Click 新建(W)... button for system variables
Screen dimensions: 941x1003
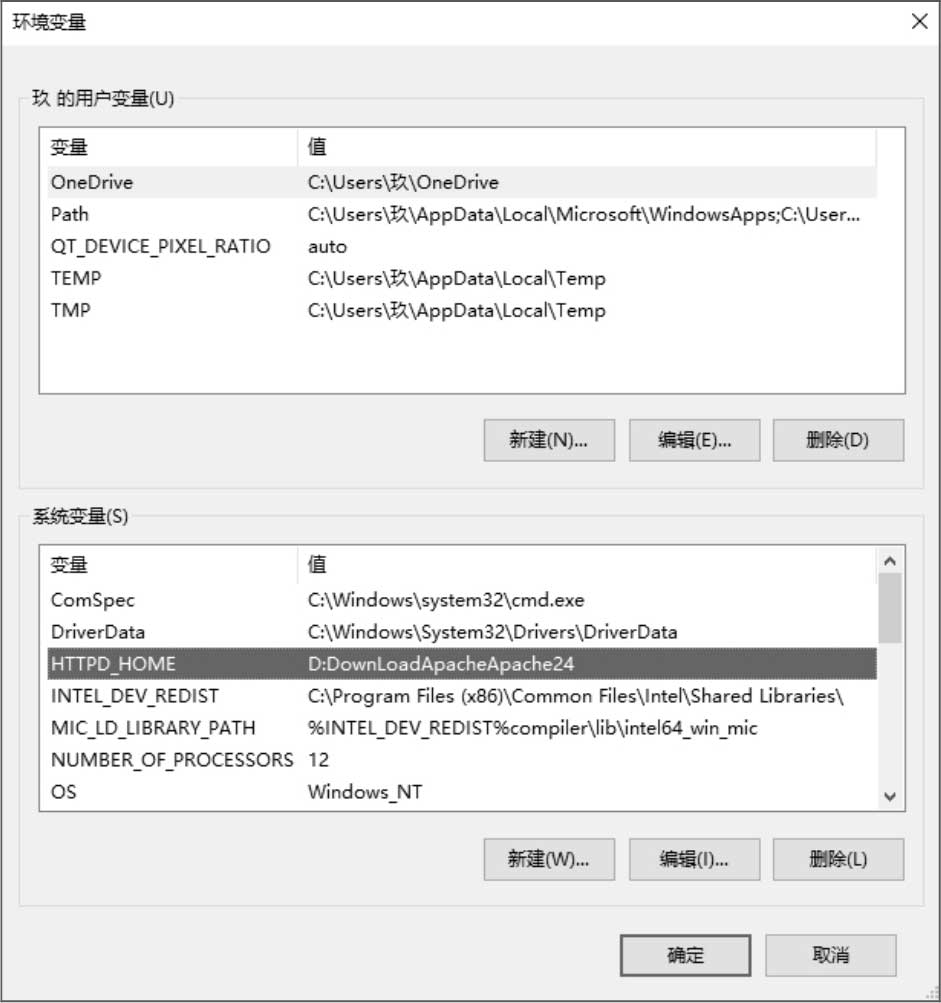tap(549, 859)
